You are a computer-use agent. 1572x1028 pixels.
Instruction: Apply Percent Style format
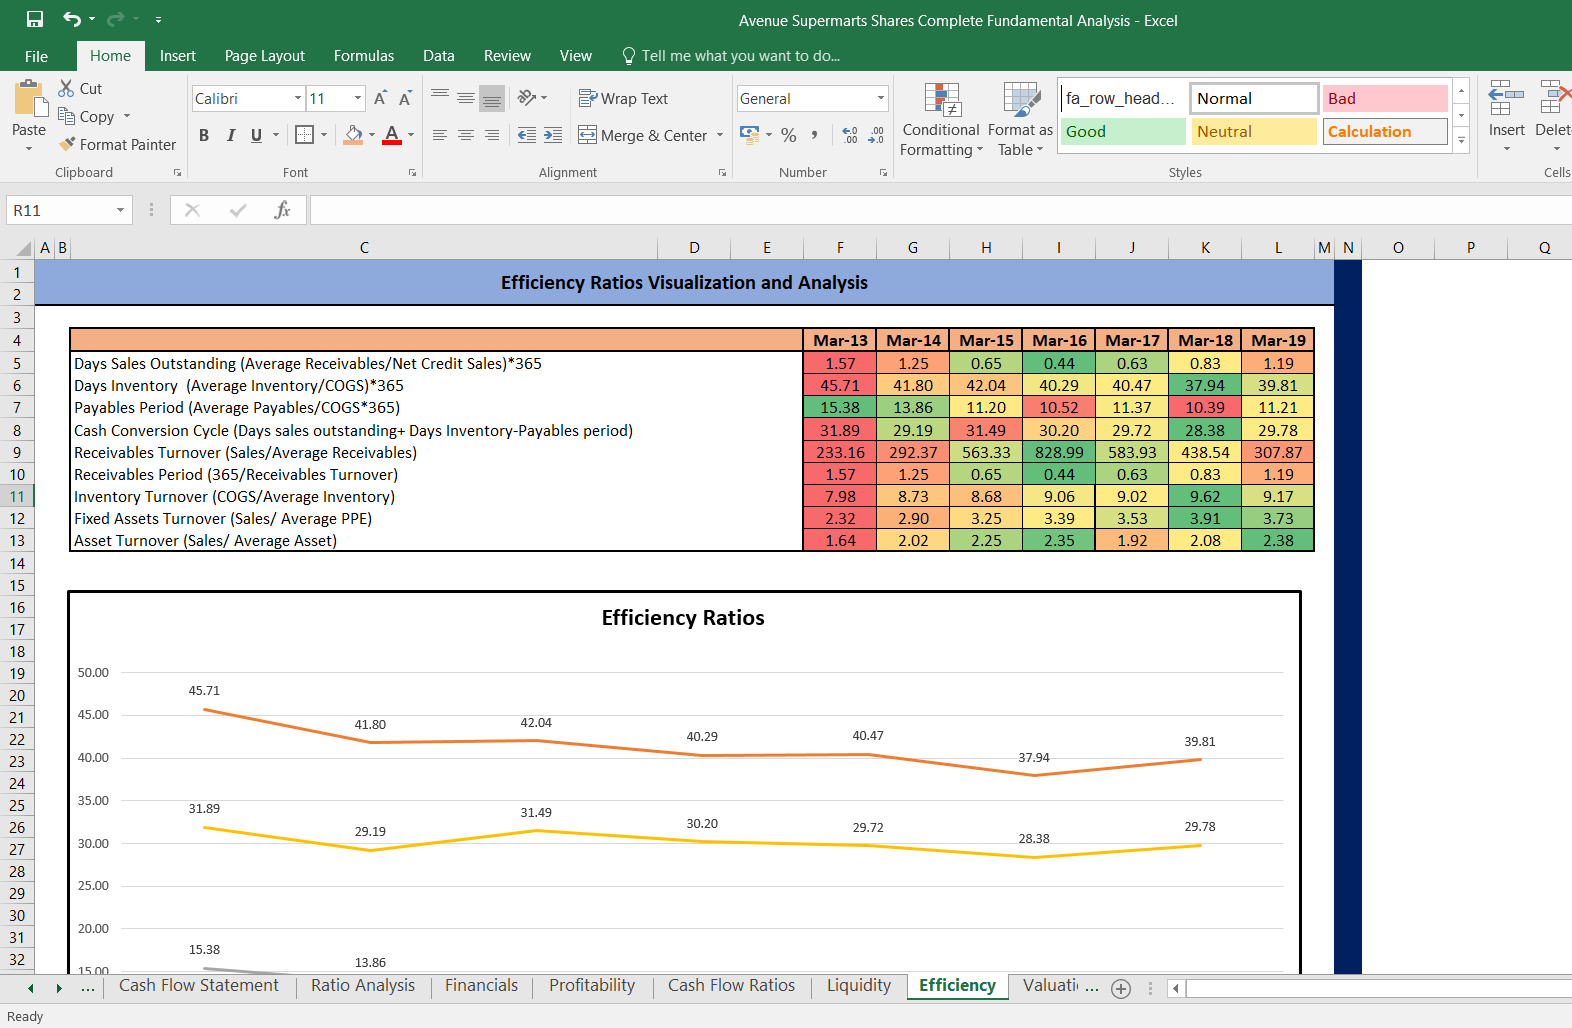pos(789,135)
